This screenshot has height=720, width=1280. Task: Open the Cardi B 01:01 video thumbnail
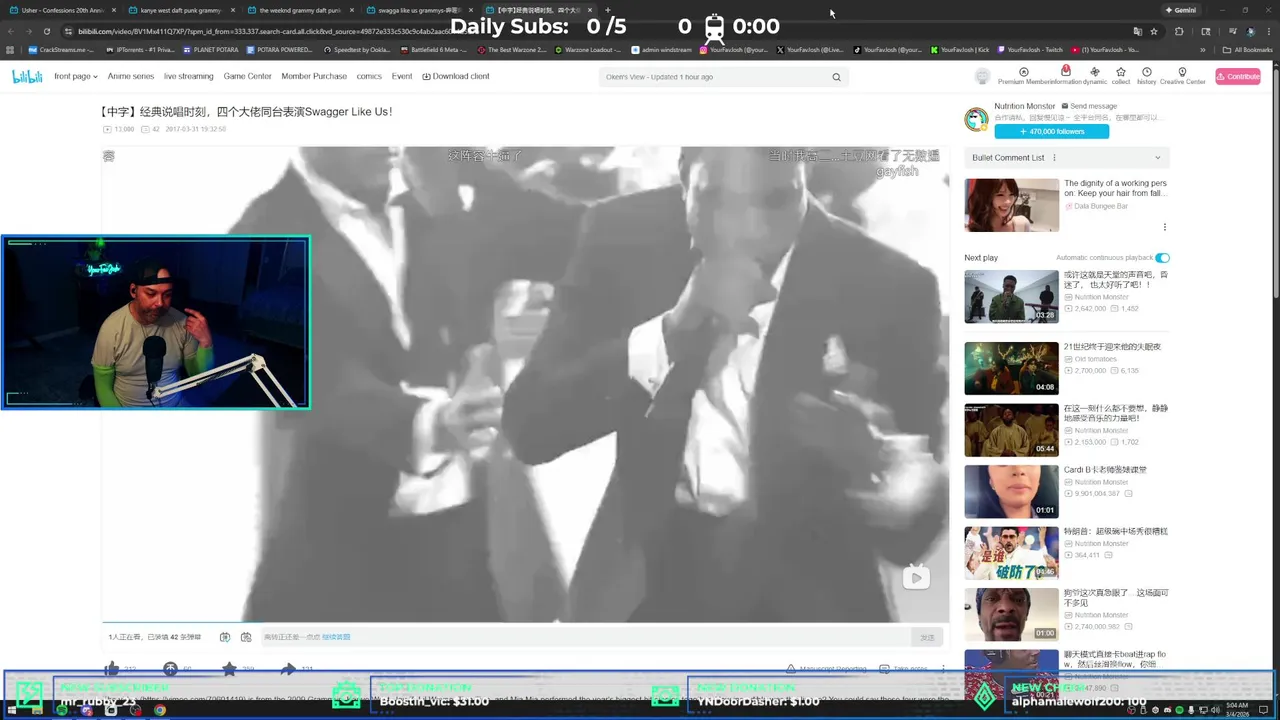(x=1011, y=491)
